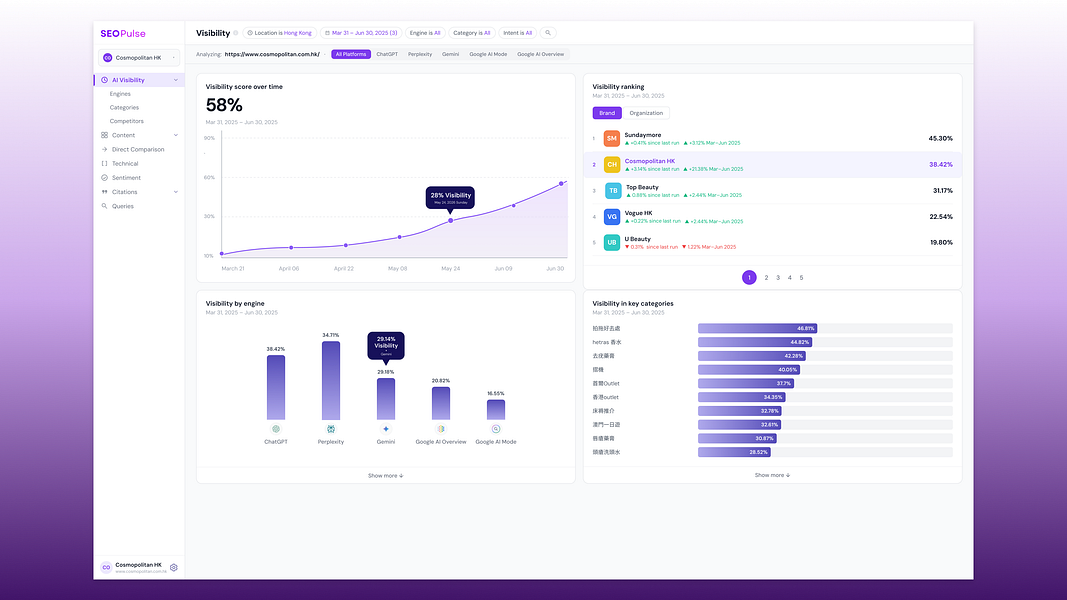Select the Google AI Overview platform tab
This screenshot has height=600, width=1067.
tap(540, 54)
